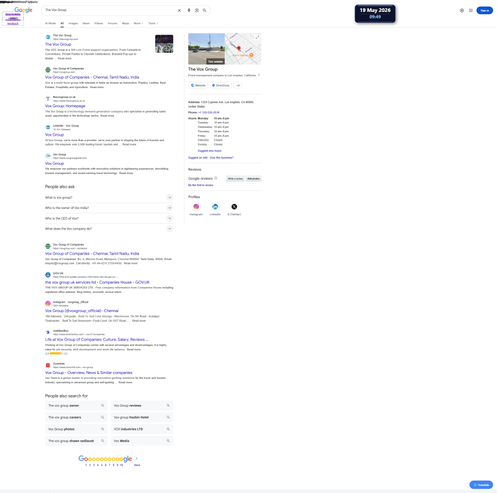Click the phone number link
This screenshot has width=500, height=493.
click(x=209, y=112)
